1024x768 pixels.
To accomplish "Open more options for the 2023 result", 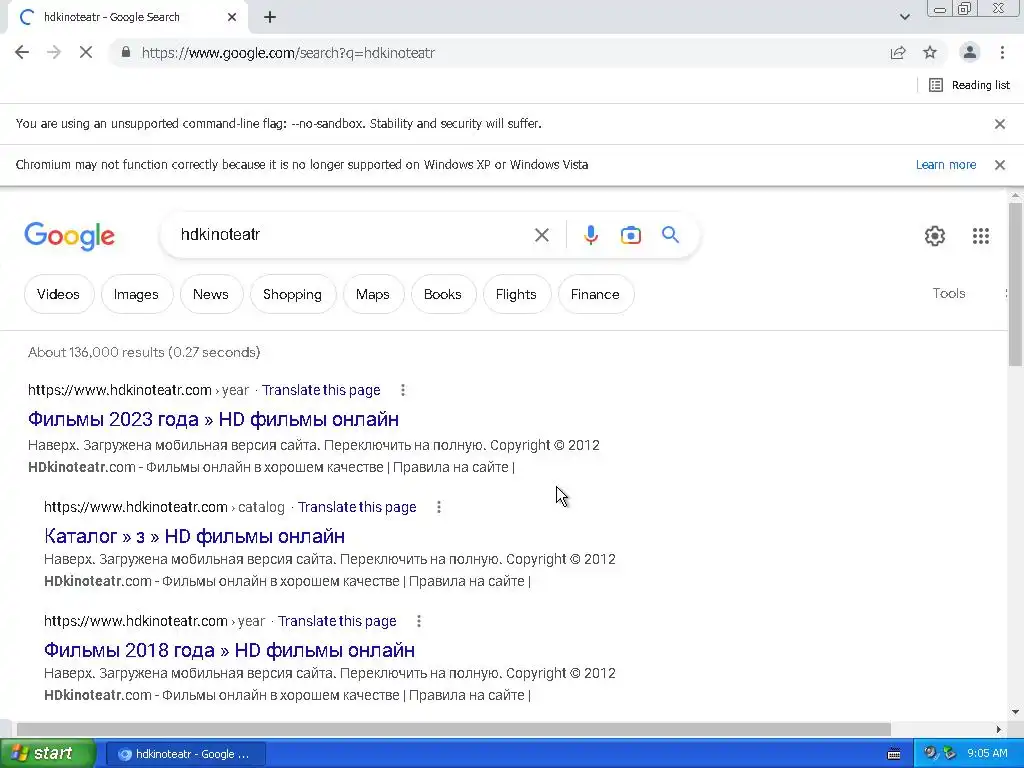I will click(403, 390).
